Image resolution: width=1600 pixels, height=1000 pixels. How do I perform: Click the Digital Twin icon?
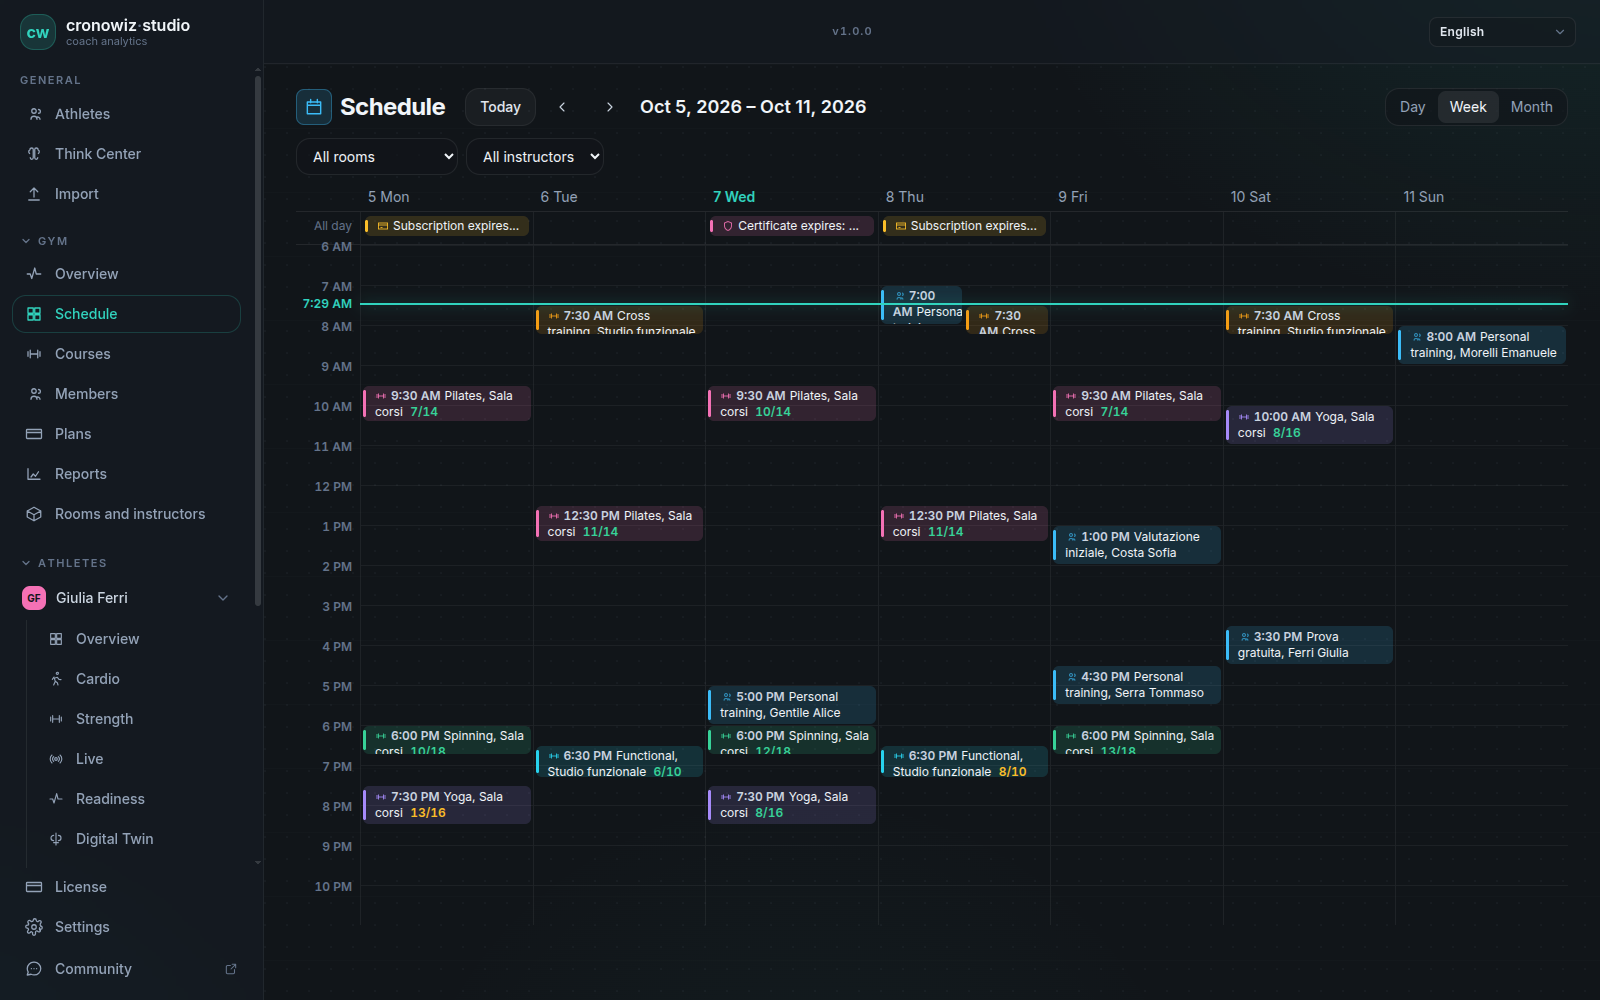coord(56,839)
